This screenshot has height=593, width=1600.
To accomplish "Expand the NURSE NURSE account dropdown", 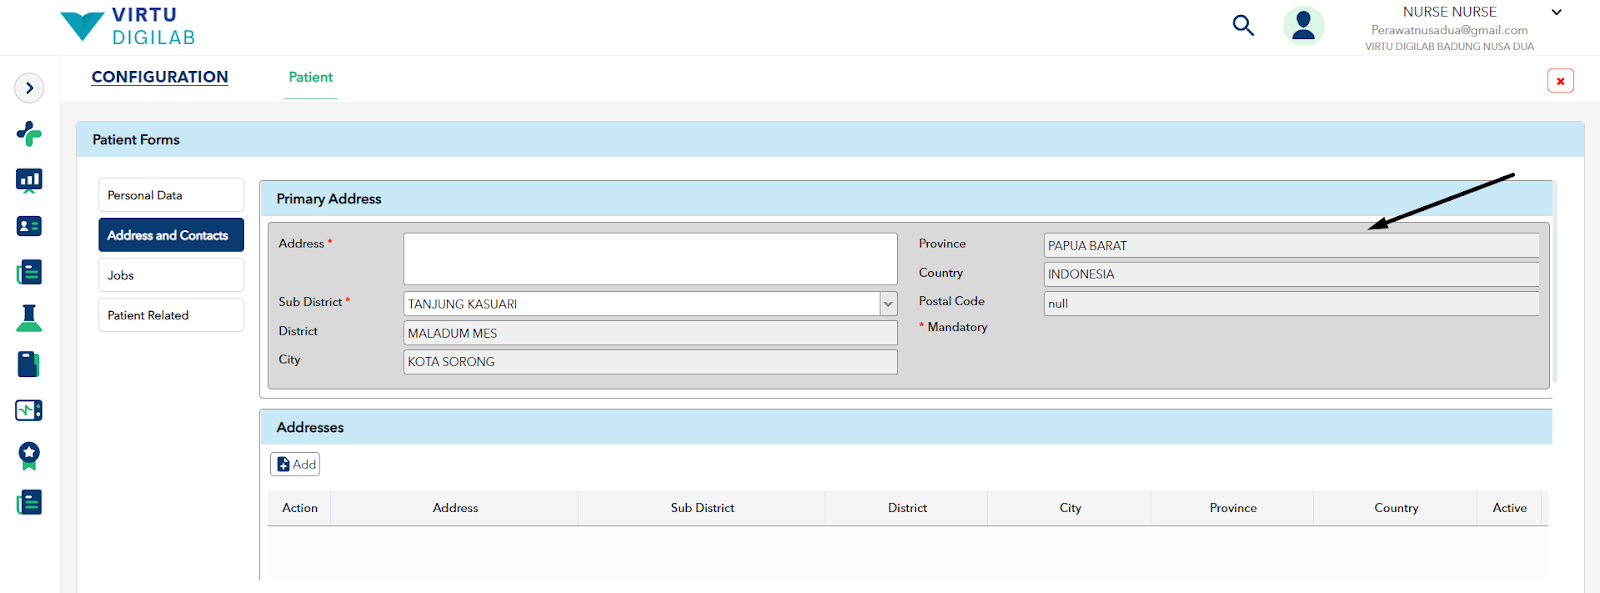I will click(x=1556, y=12).
